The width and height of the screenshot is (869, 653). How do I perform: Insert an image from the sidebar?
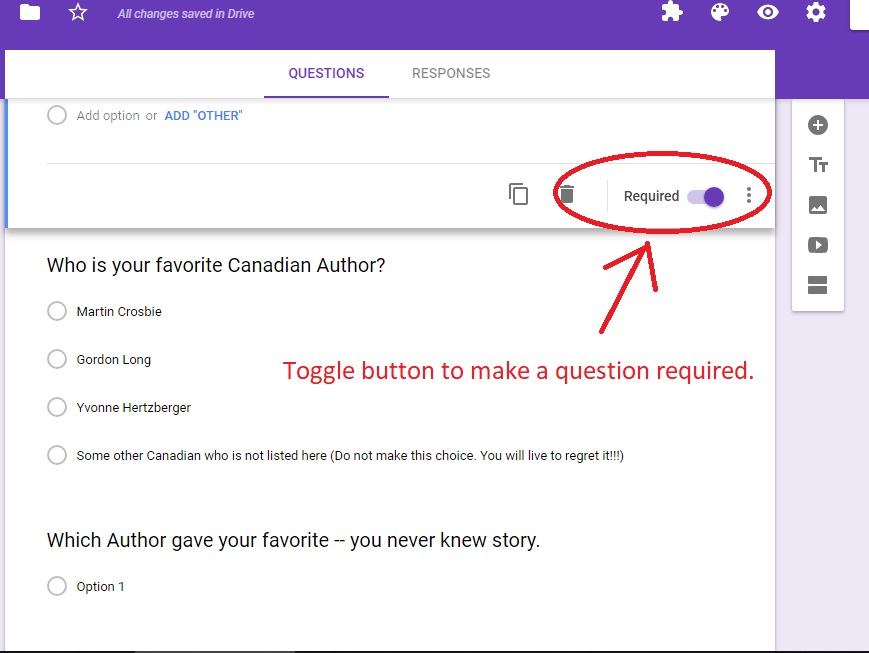(818, 205)
